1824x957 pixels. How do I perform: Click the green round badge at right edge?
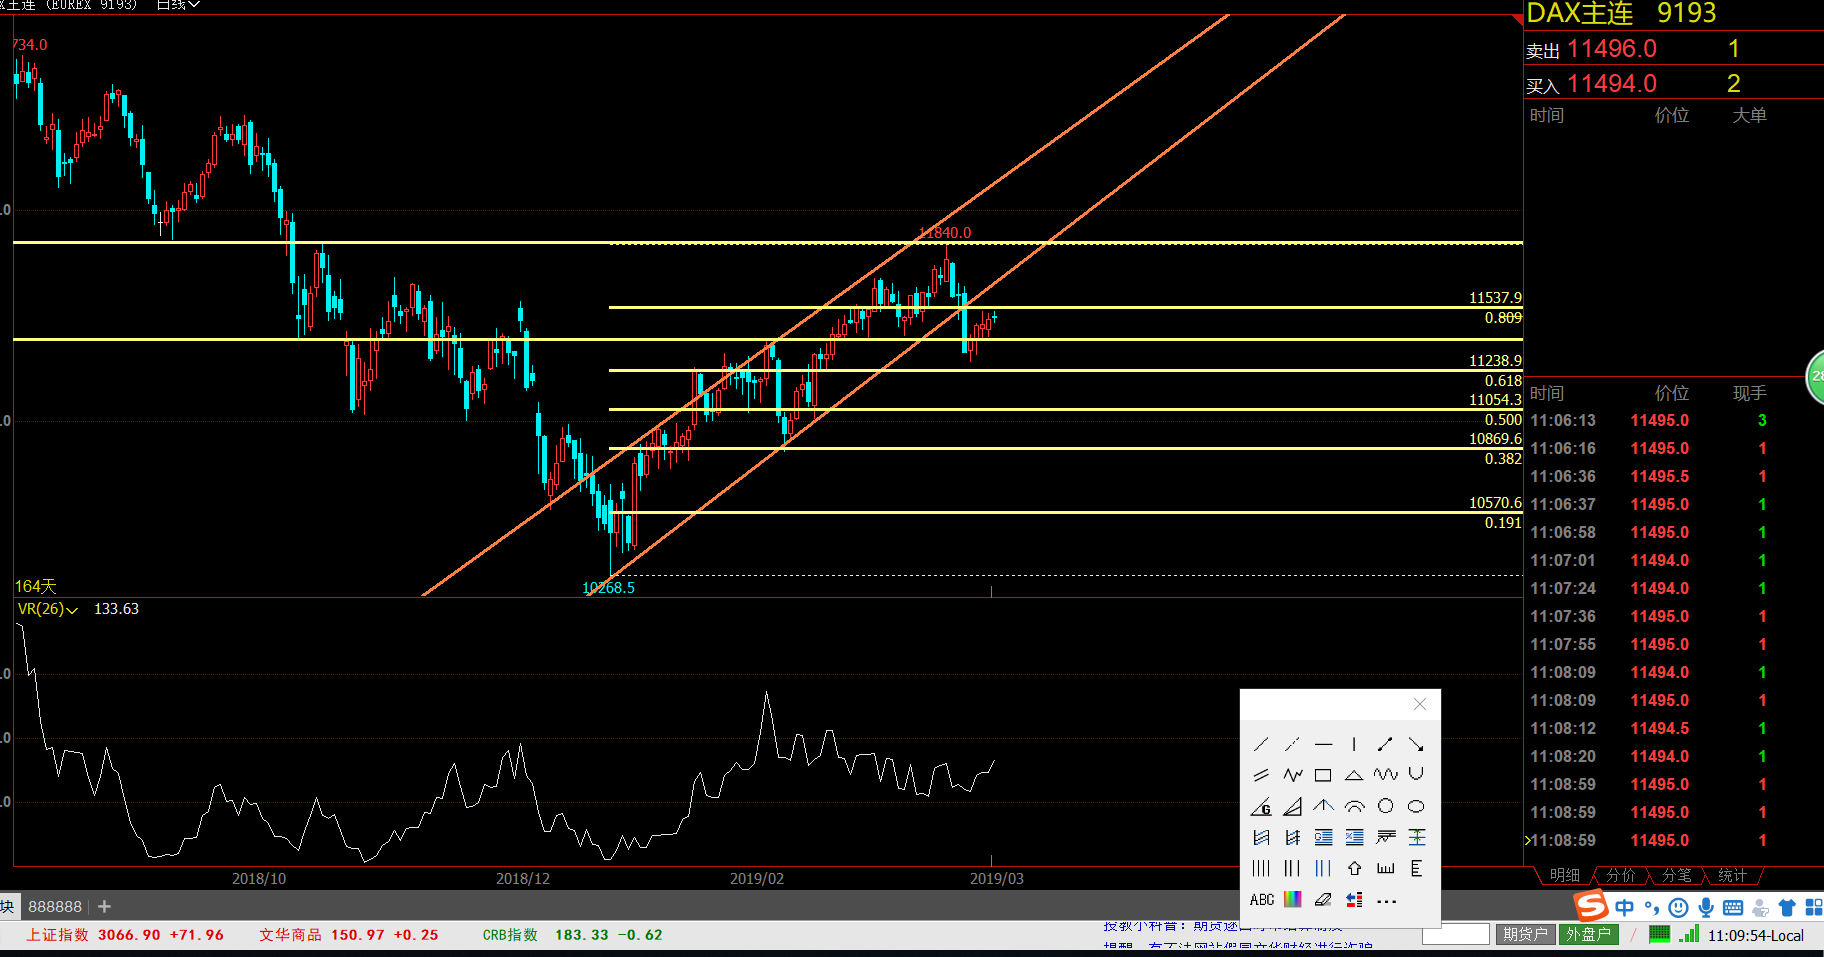click(1815, 377)
